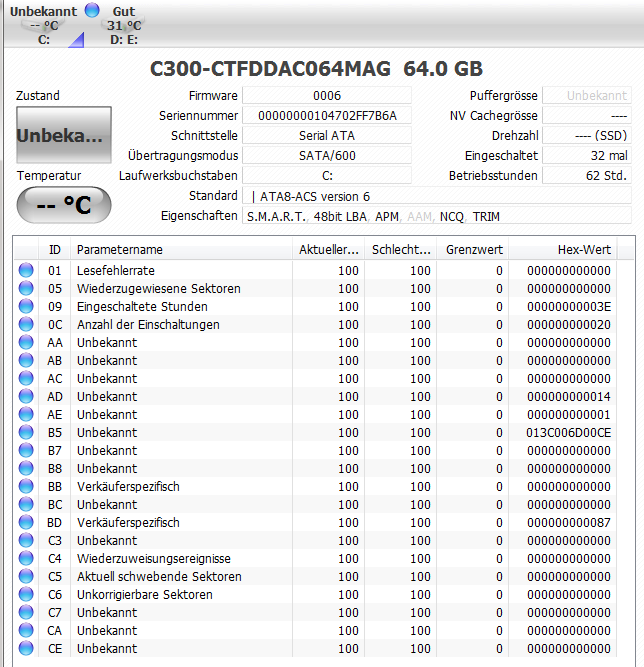
Task: Click status icon of C4 Wiederzuweisungsereignisse
Action: pos(26,558)
